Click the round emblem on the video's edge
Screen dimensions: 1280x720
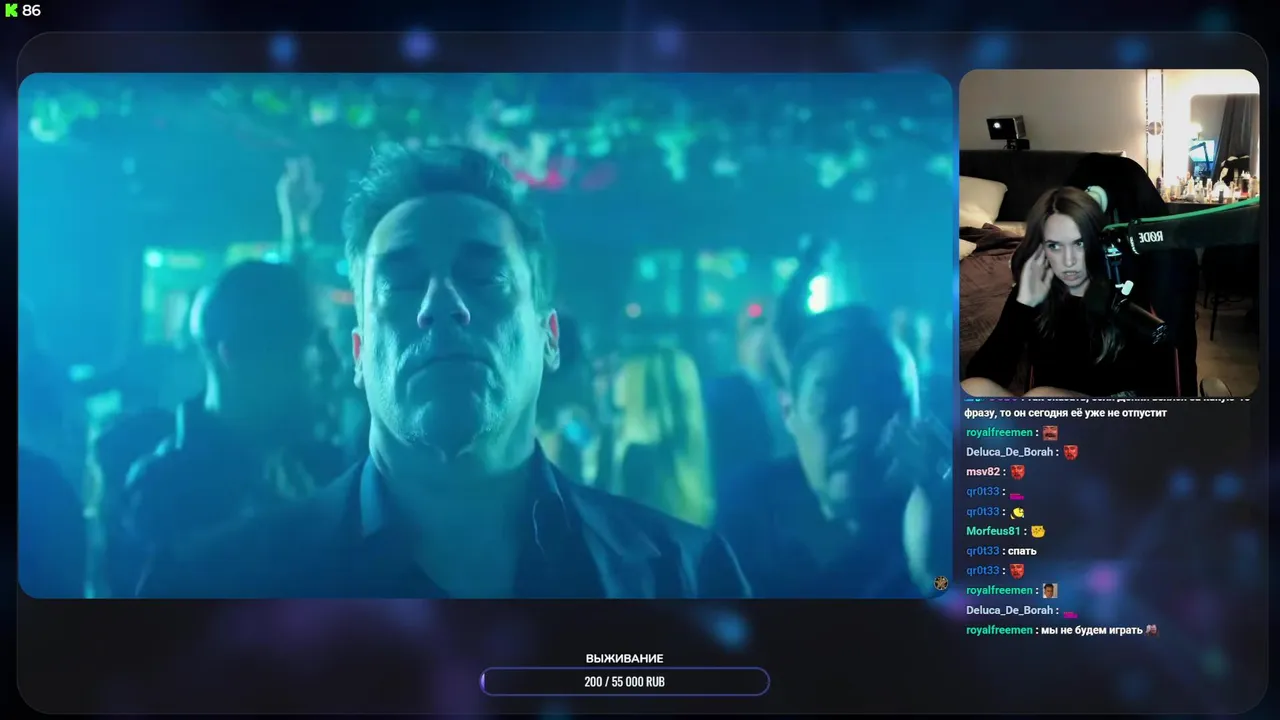coord(941,583)
